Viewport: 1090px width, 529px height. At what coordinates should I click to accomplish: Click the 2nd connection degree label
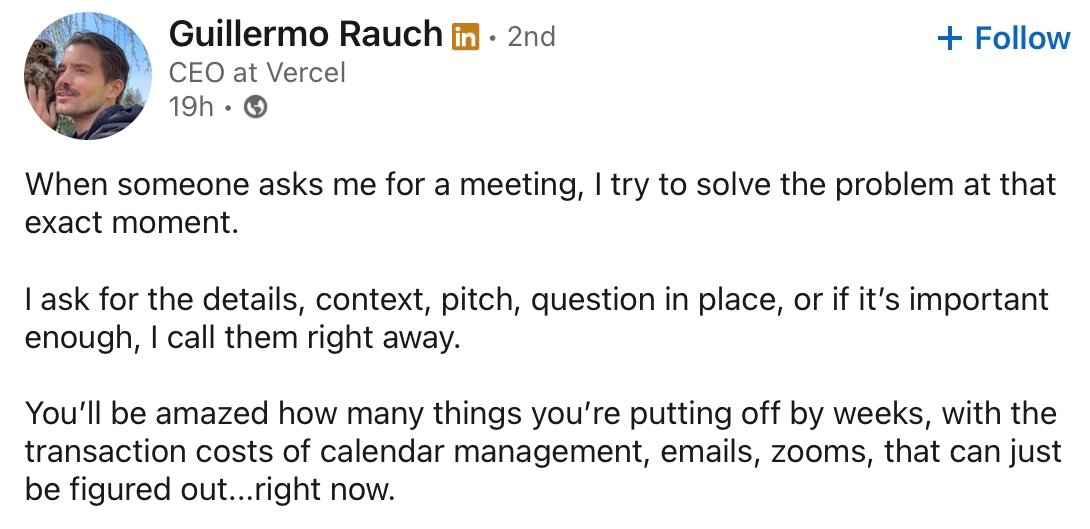click(x=531, y=37)
